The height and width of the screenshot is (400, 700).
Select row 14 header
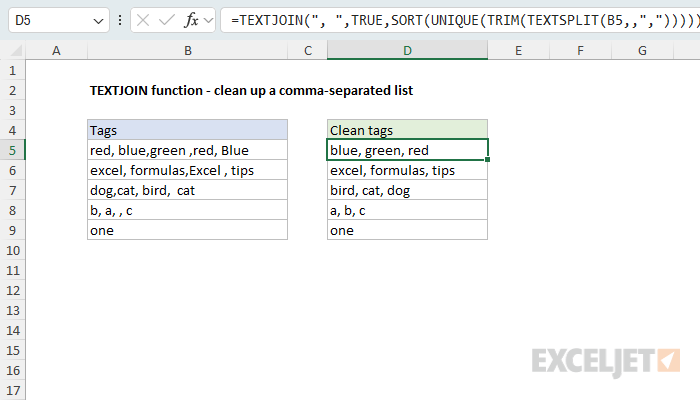[x=12, y=330]
